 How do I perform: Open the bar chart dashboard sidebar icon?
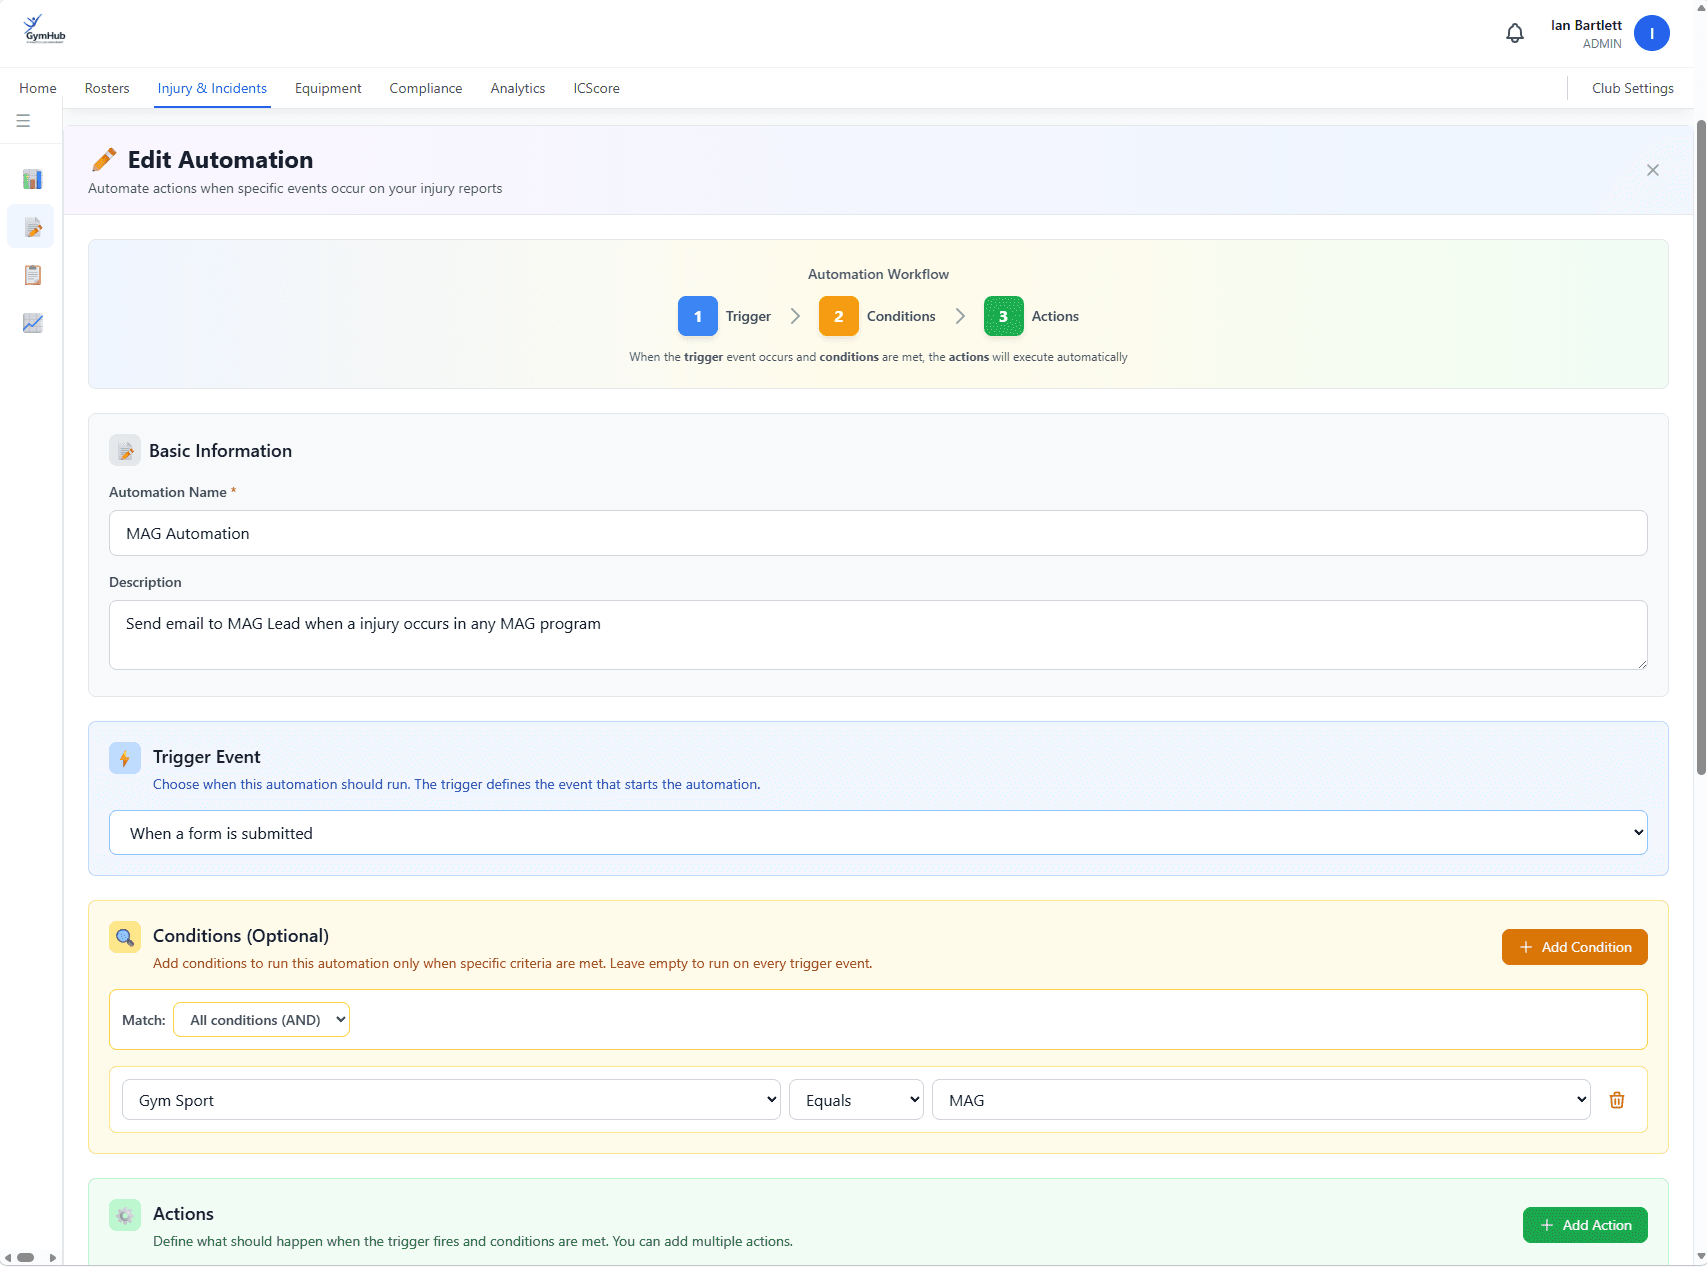click(x=32, y=179)
